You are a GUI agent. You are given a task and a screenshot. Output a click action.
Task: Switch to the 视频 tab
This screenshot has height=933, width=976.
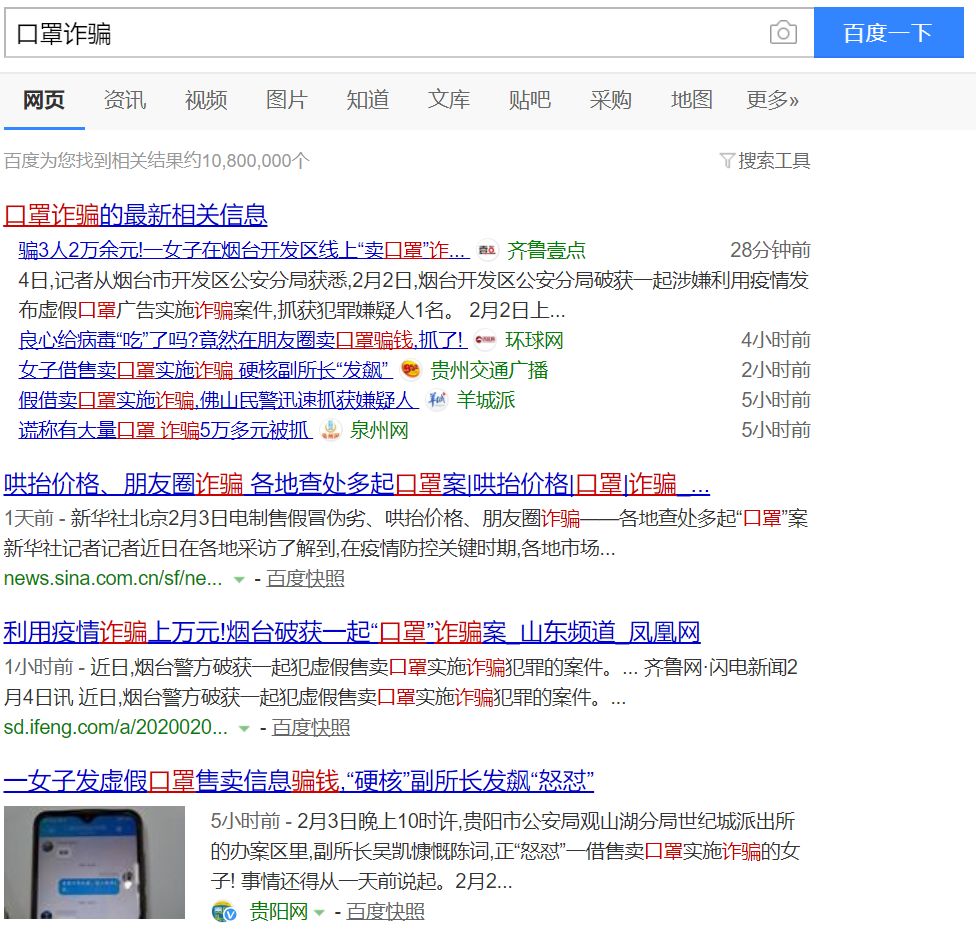(205, 100)
